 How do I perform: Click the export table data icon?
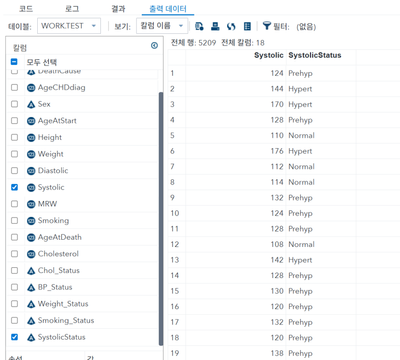pyautogui.click(x=199, y=26)
